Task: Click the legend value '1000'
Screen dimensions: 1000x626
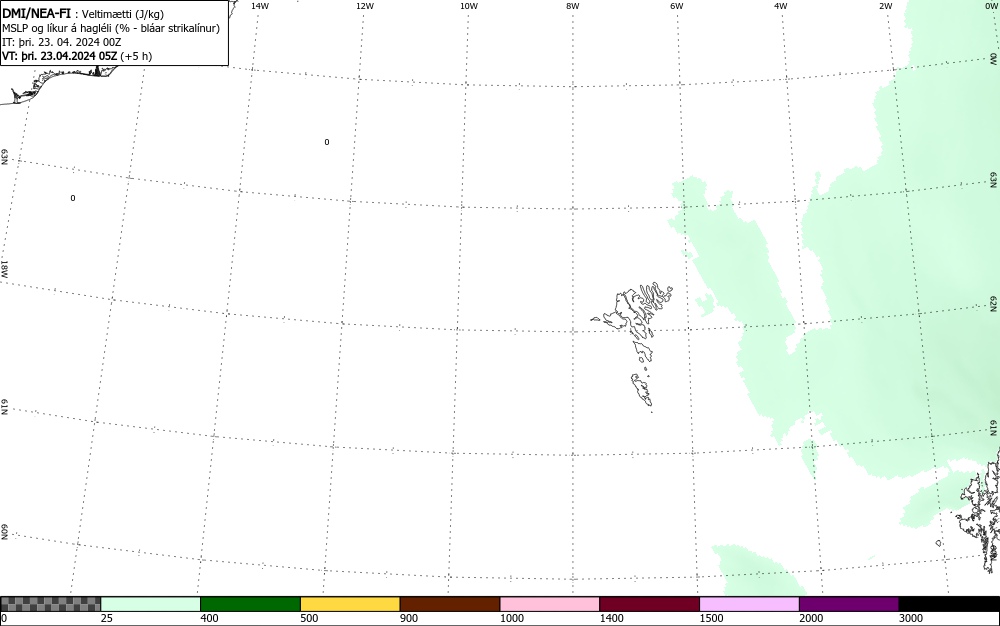Action: [511, 618]
